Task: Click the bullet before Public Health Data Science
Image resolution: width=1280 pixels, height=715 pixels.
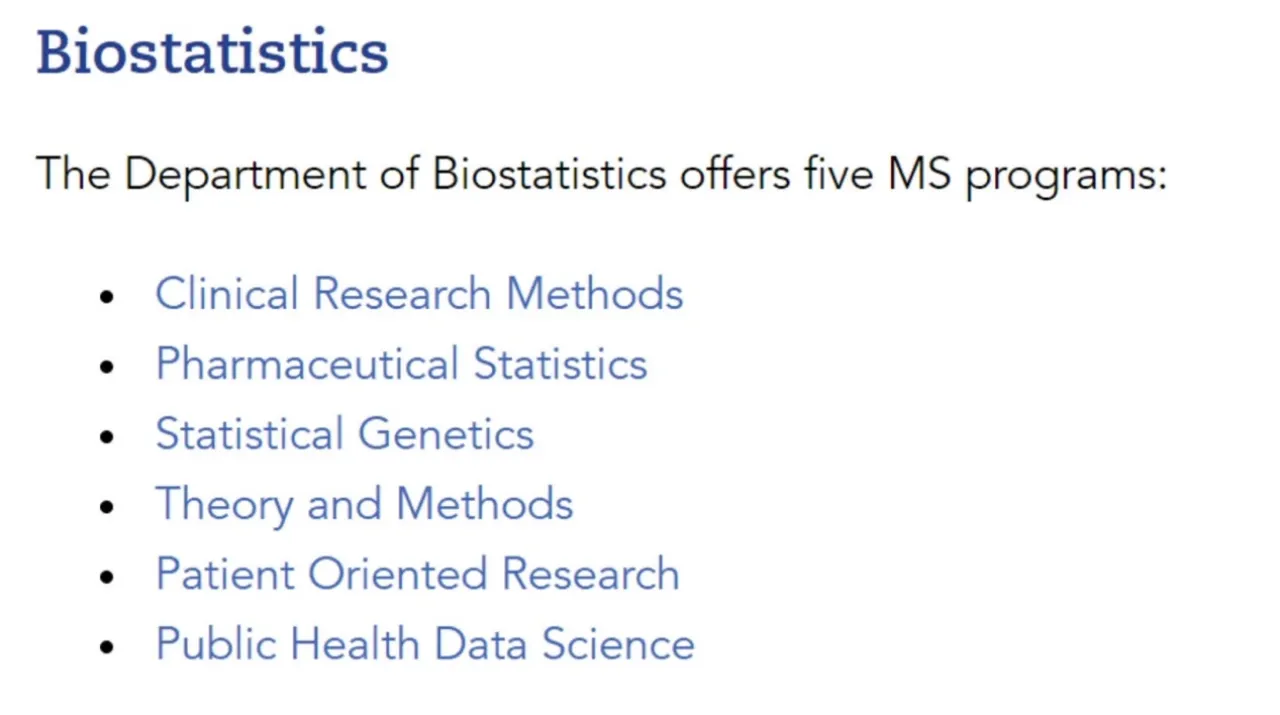Action: 108,646
